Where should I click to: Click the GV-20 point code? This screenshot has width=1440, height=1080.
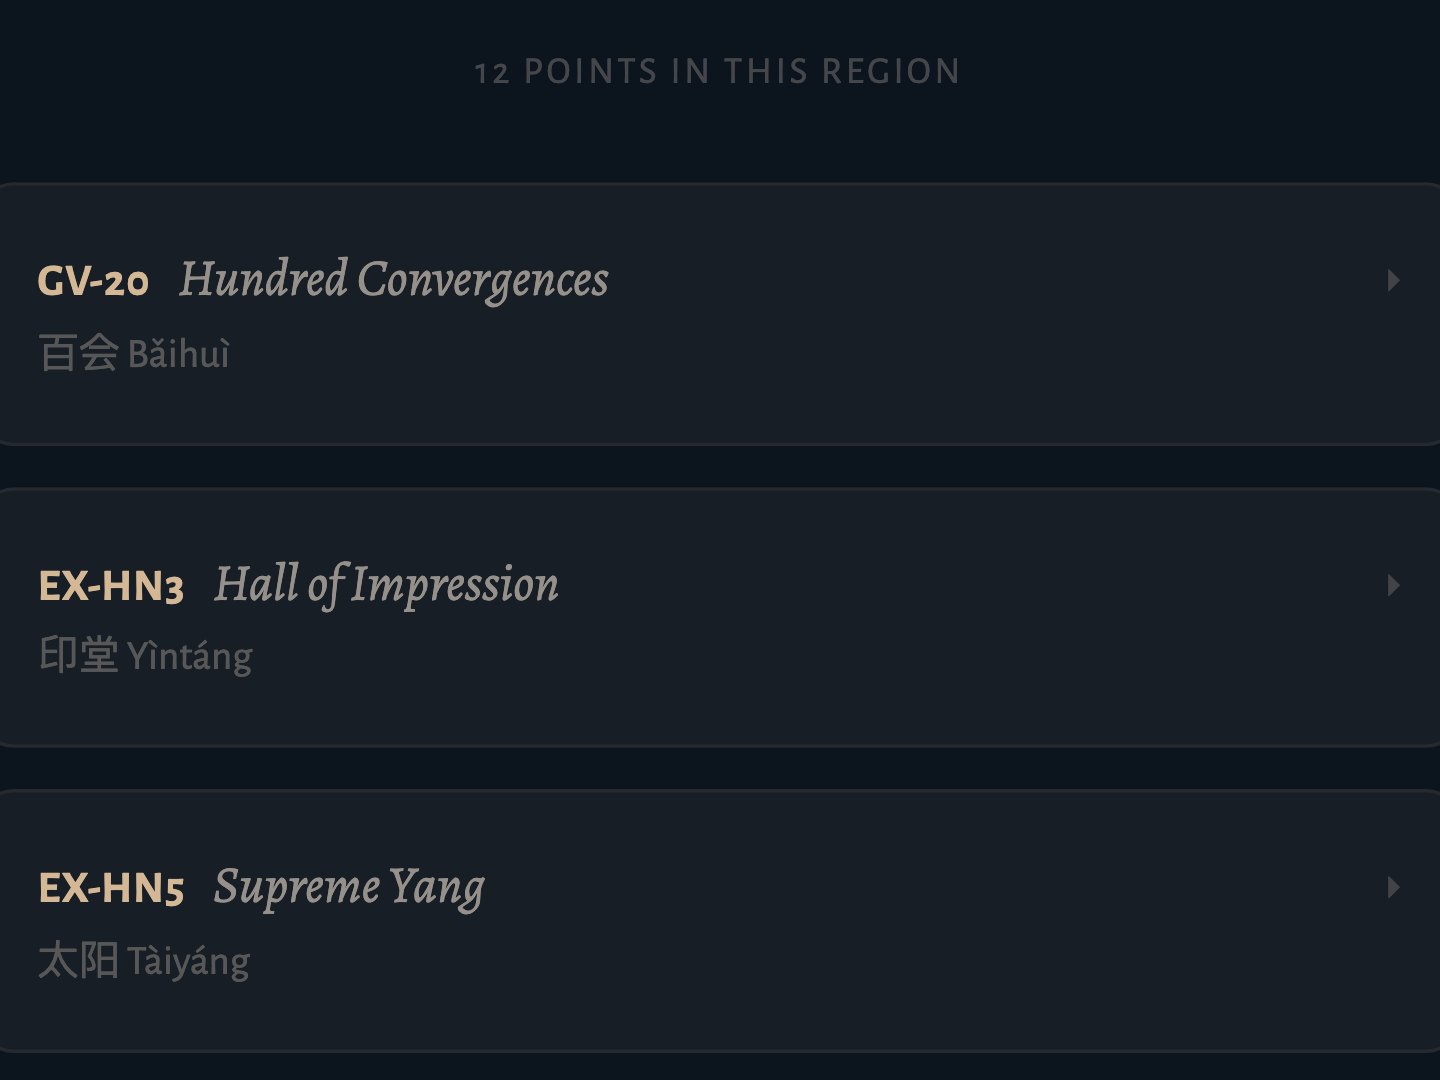tap(94, 282)
